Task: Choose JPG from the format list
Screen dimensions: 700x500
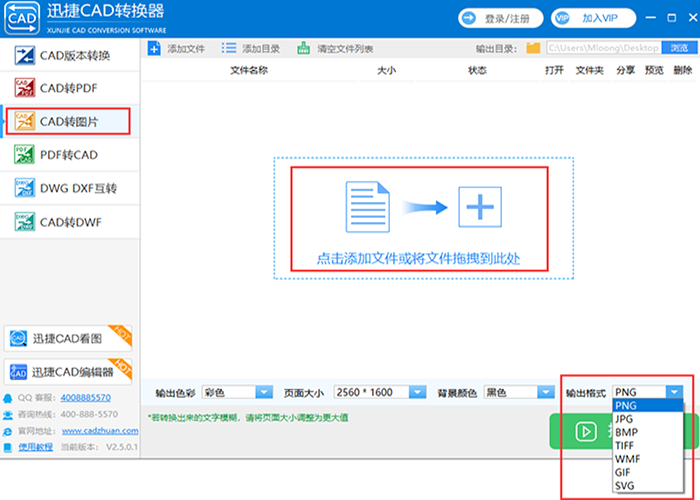Action: pos(648,419)
